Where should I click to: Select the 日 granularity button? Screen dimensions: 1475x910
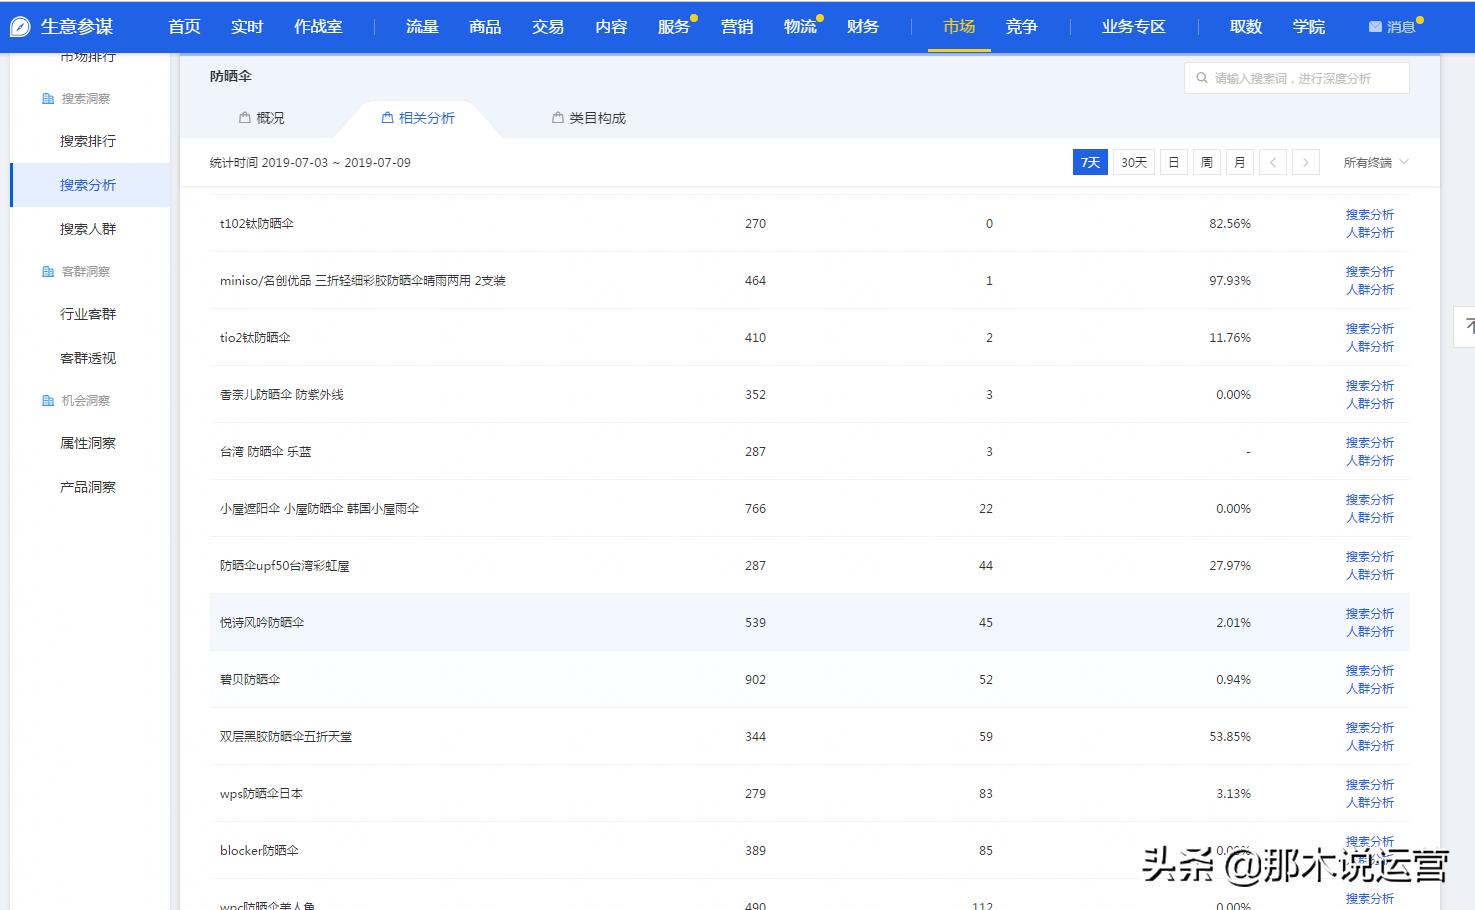[1172, 161]
